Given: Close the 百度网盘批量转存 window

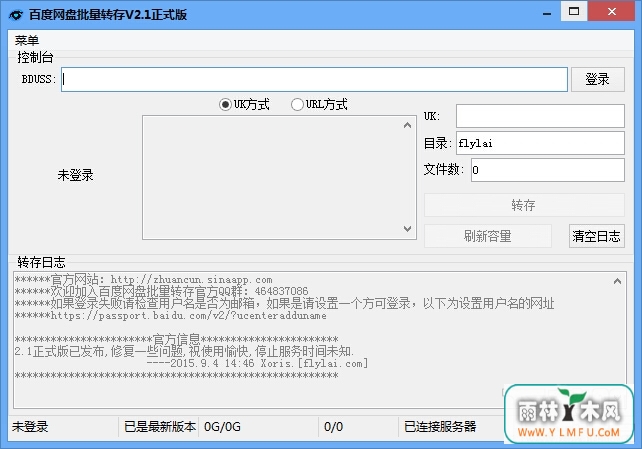Looking at the screenshot, I should pyautogui.click(x=612, y=11).
